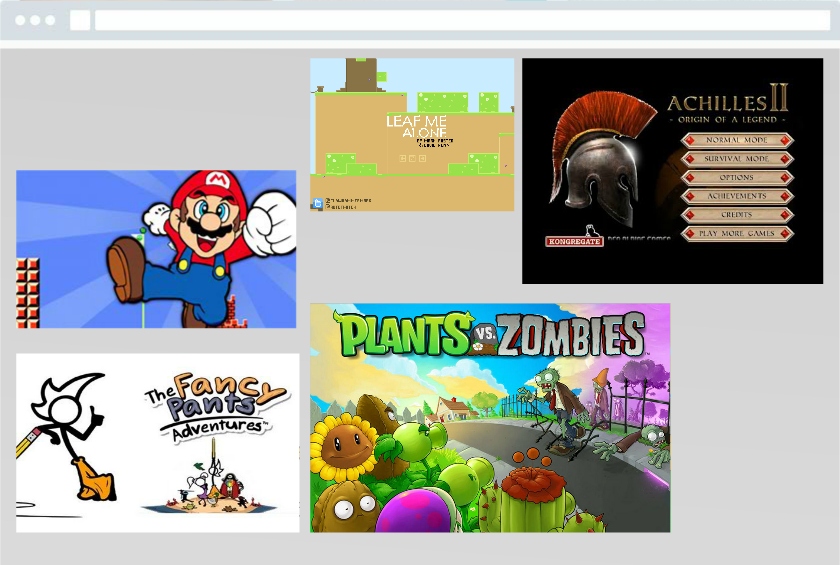Image resolution: width=840 pixels, height=565 pixels.
Task: Click the Twitter icon in Leaf Me Alone
Action: pyautogui.click(x=317, y=204)
